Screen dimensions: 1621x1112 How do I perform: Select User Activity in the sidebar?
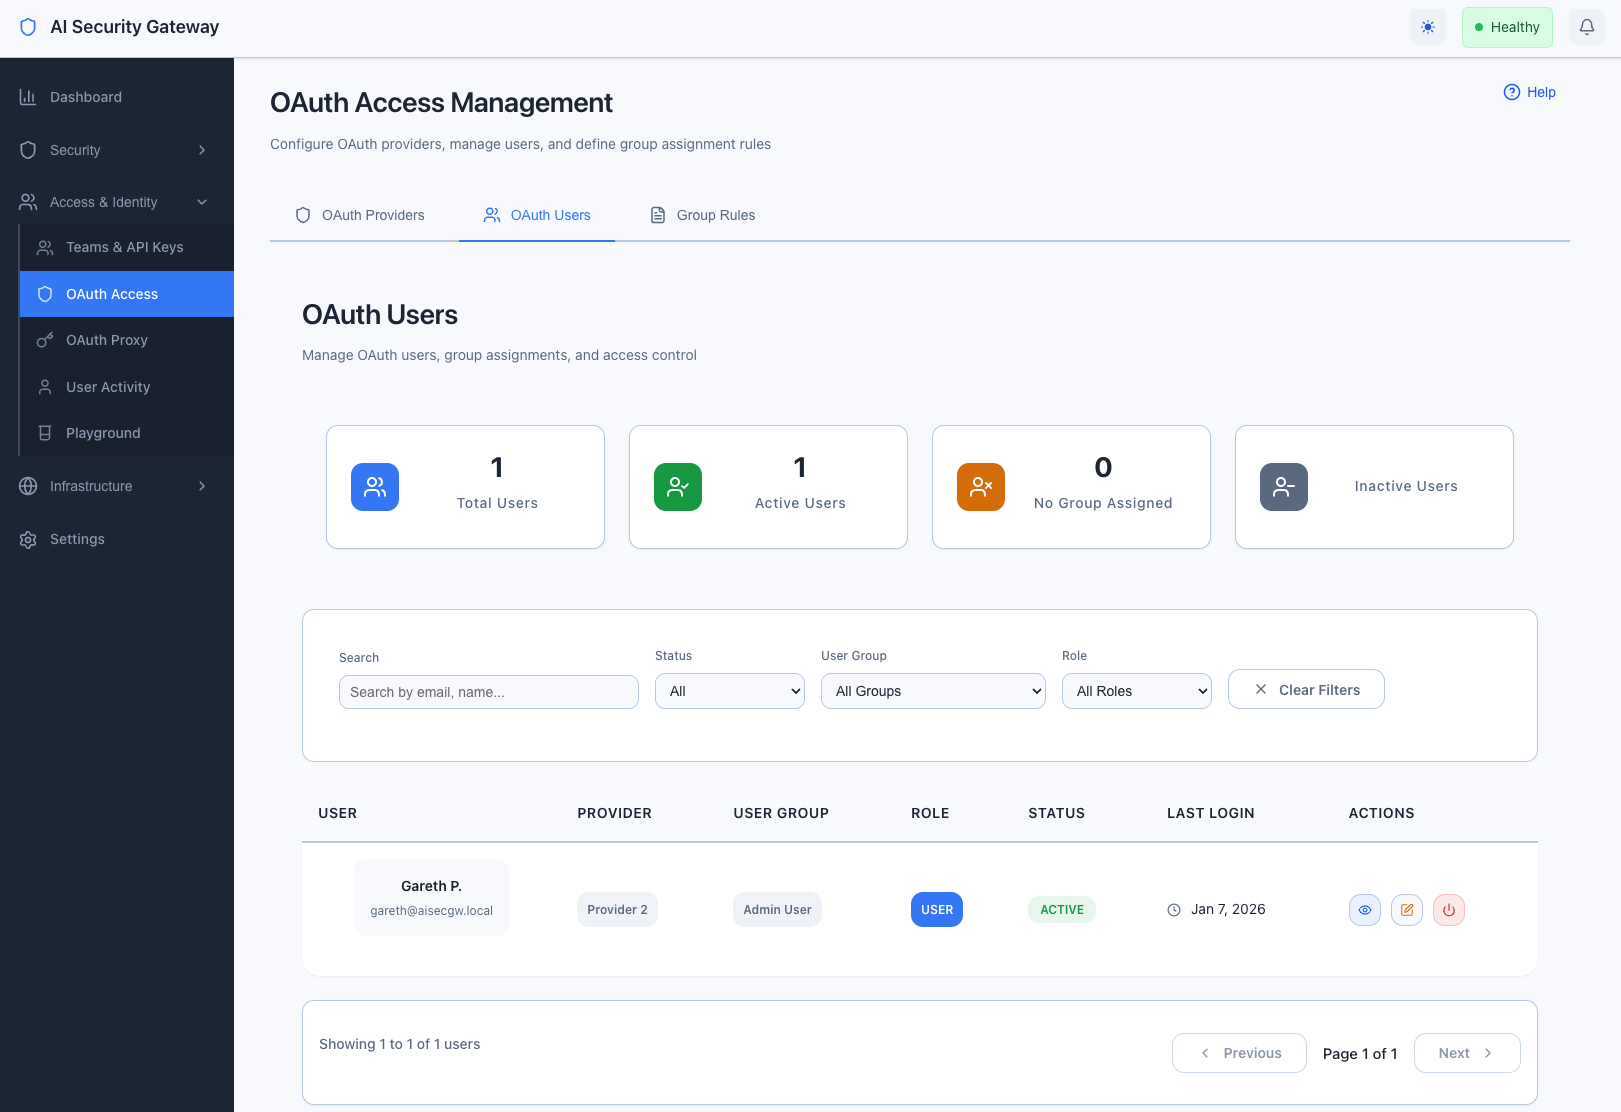108,387
